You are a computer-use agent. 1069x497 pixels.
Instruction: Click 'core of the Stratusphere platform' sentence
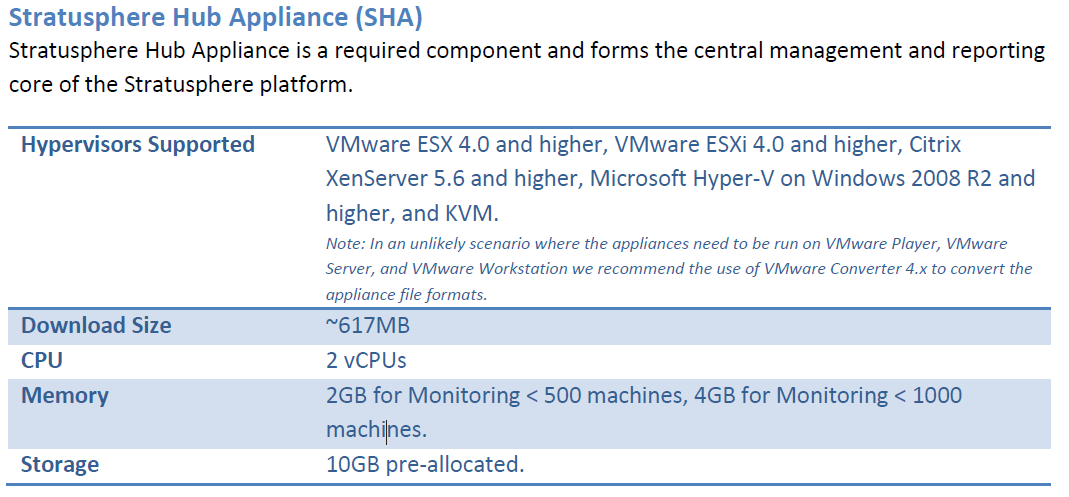coord(181,87)
